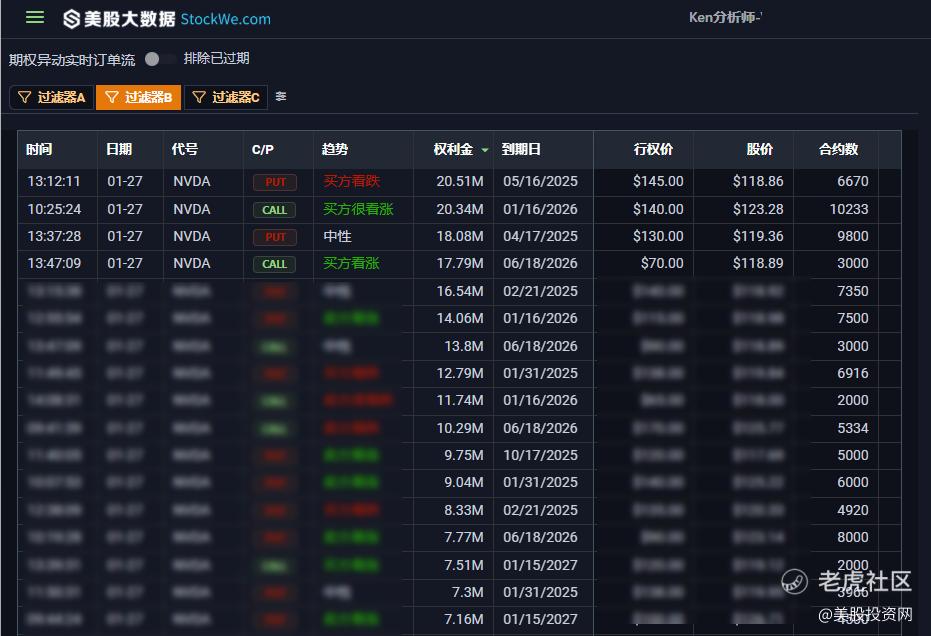Open the hamburger menu icon
The width and height of the screenshot is (931, 636).
click(35, 18)
